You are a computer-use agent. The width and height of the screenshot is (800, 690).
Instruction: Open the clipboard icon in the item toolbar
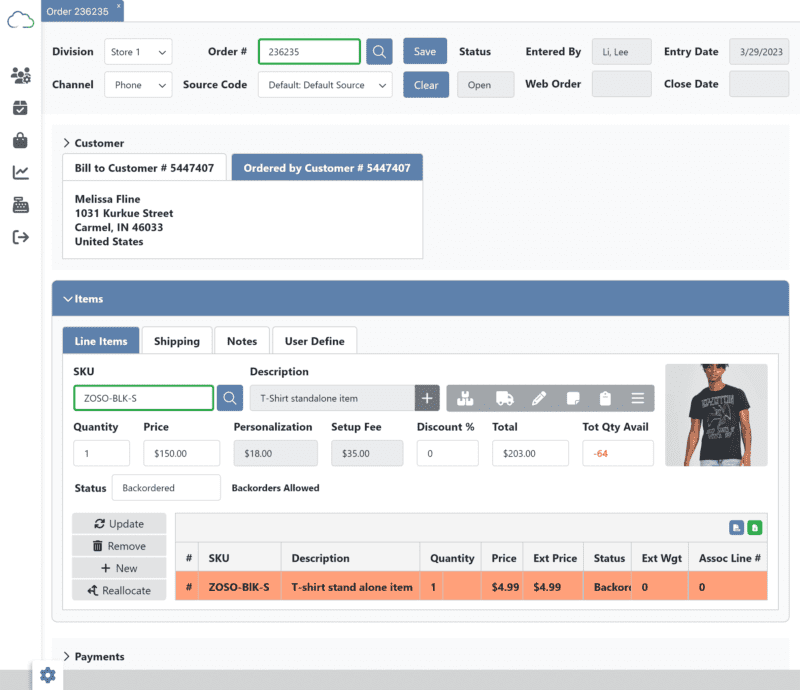coord(604,397)
